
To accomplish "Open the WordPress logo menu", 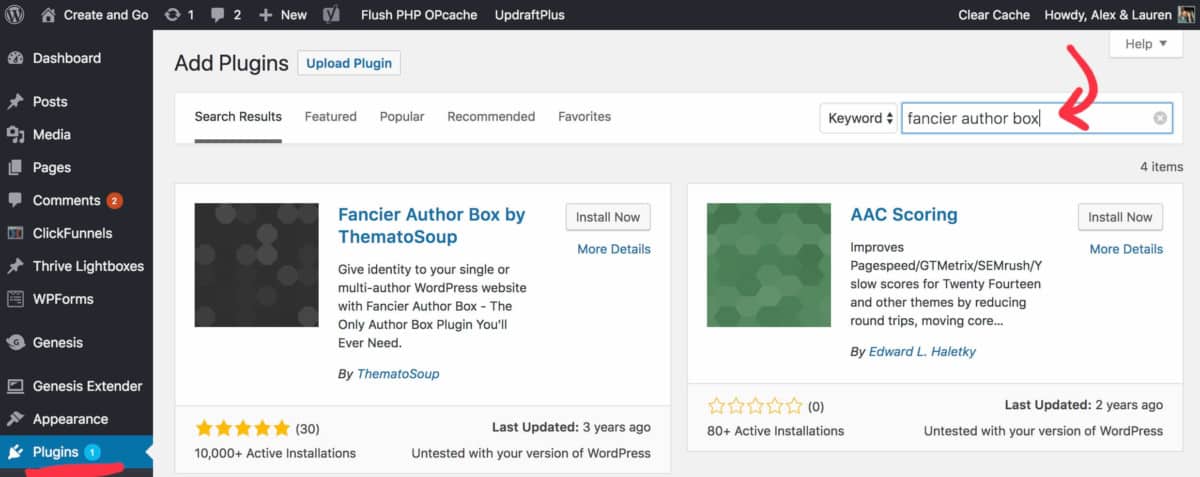I will pyautogui.click(x=15, y=15).
